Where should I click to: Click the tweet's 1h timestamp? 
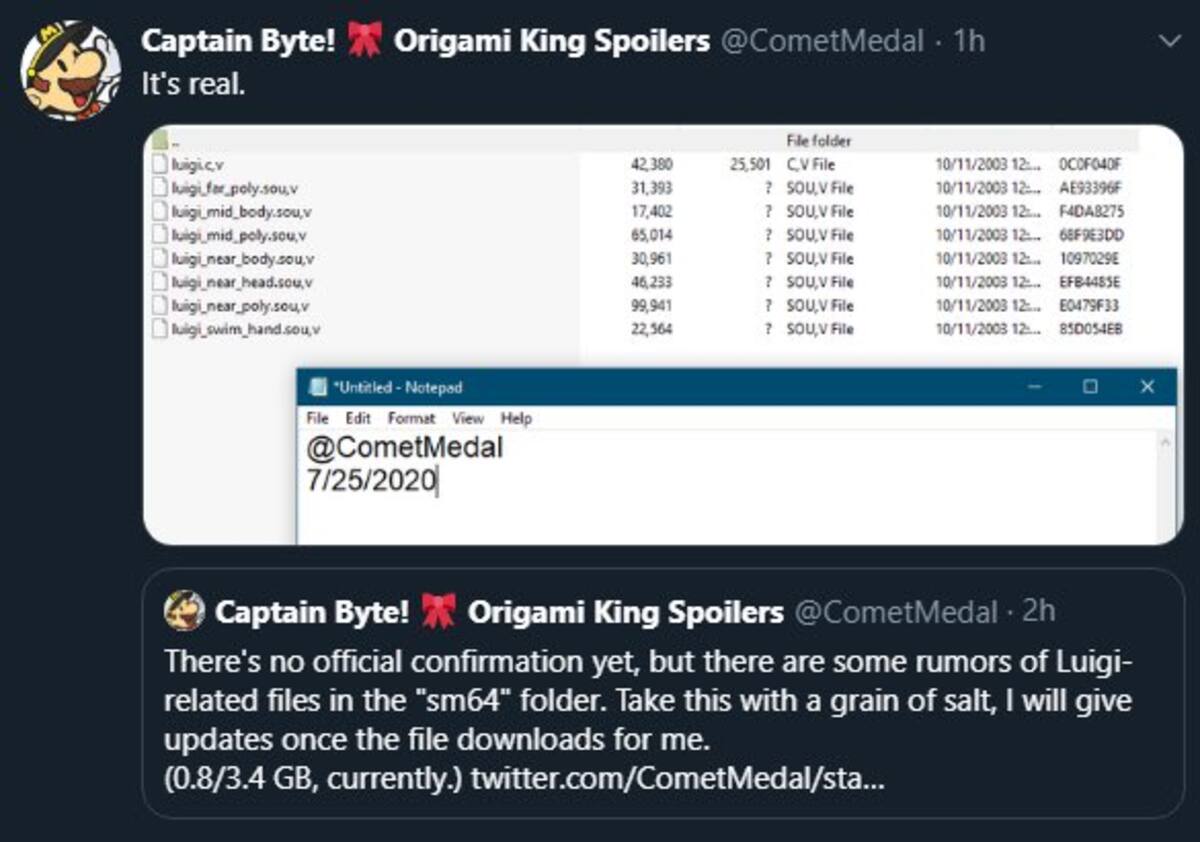click(x=970, y=41)
